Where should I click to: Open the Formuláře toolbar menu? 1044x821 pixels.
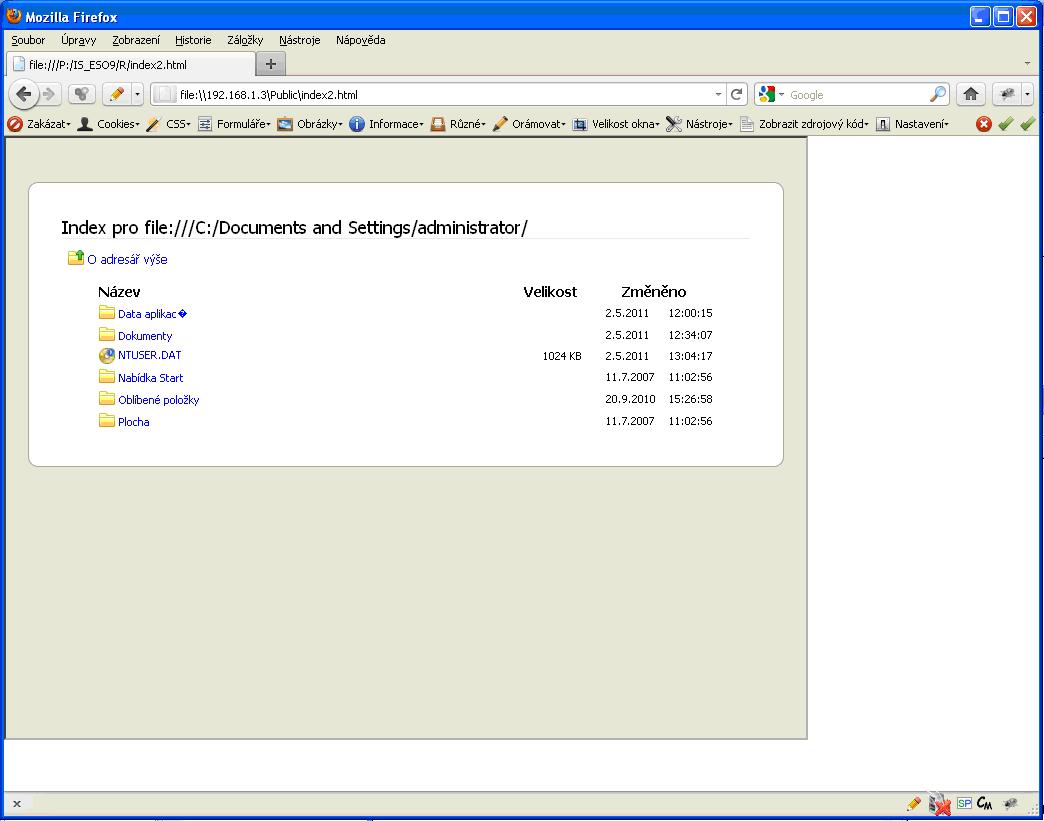pyautogui.click(x=234, y=124)
